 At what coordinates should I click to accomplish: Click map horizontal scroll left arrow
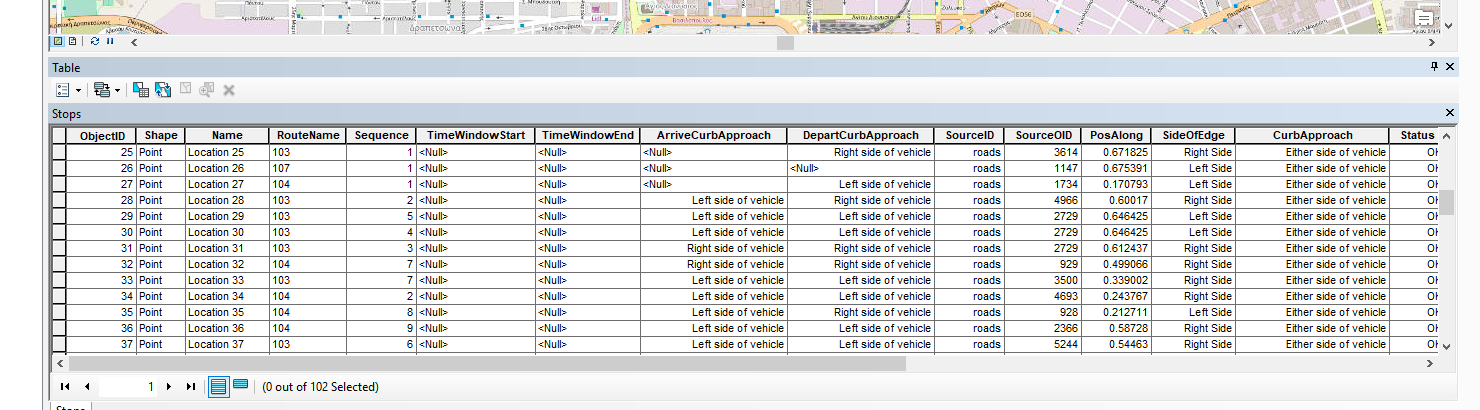pyautogui.click(x=134, y=42)
